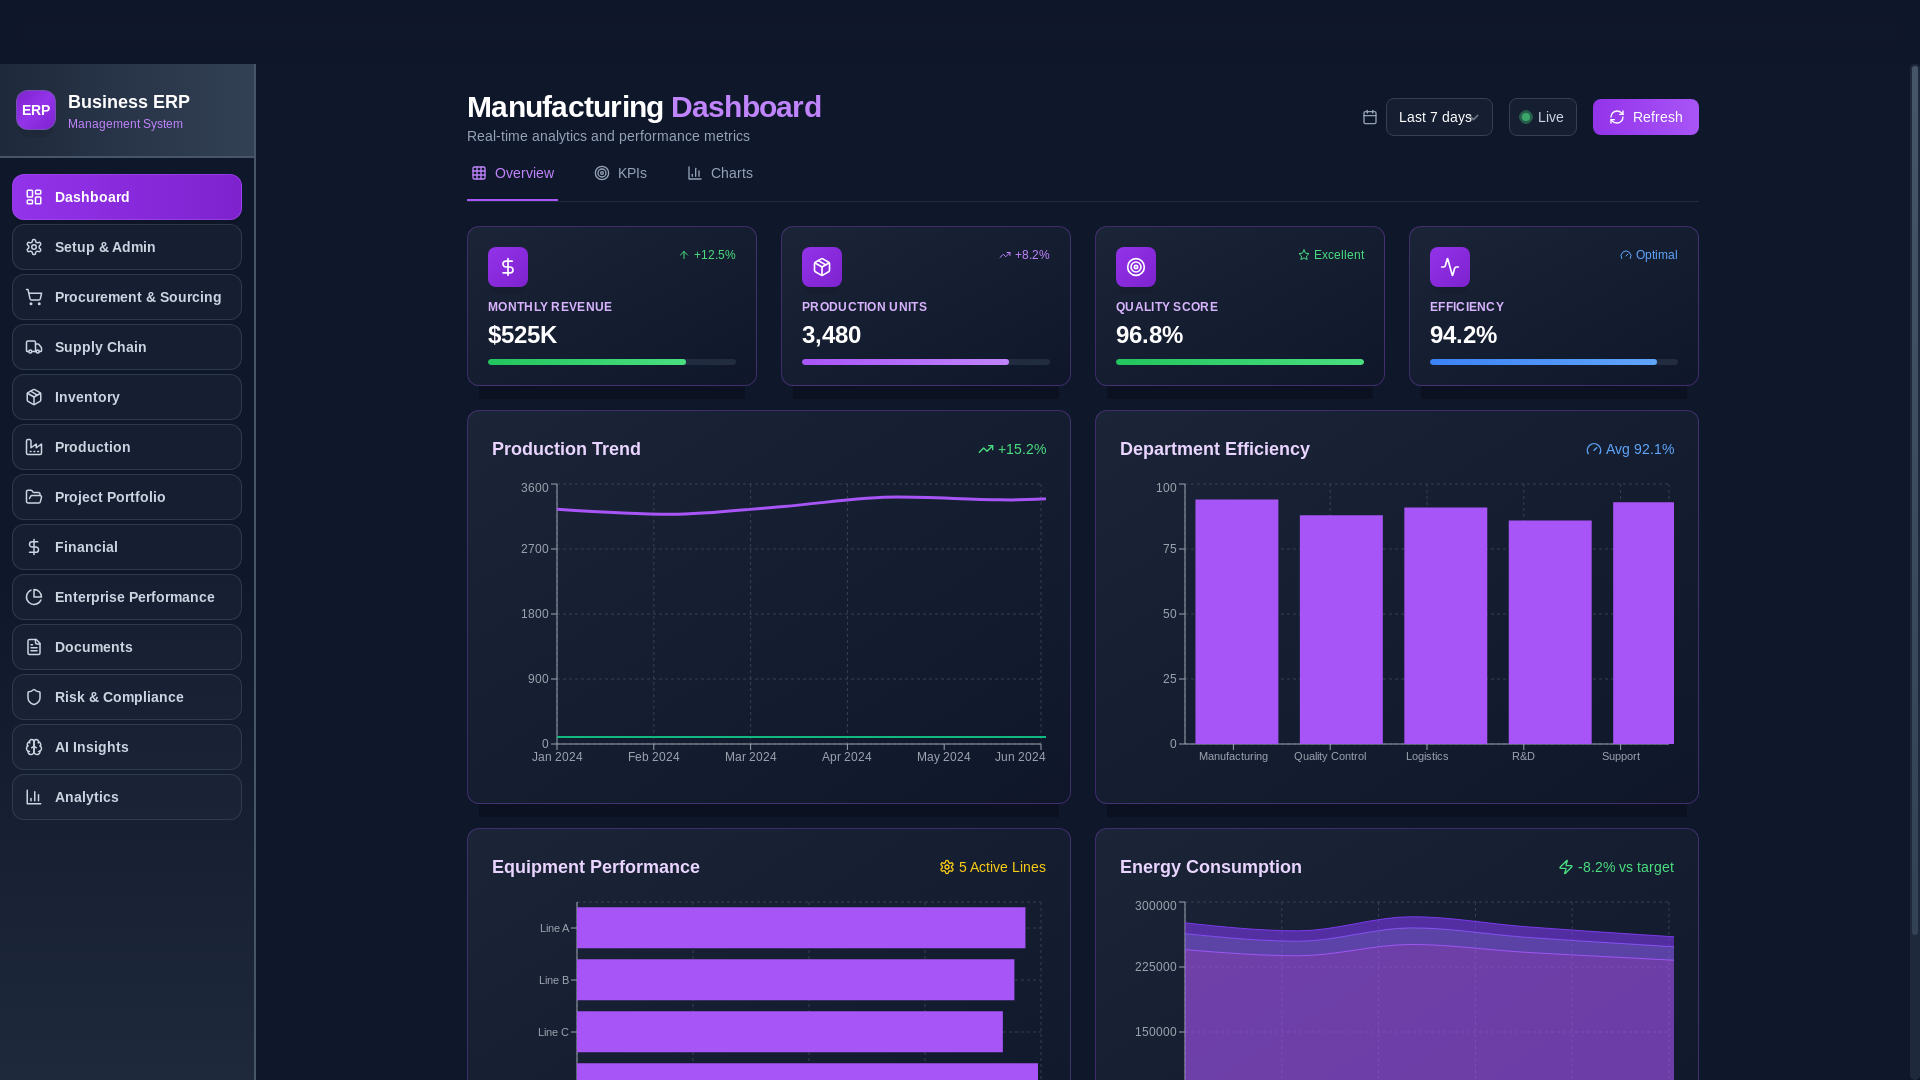Click the Production factory icon

[34, 447]
